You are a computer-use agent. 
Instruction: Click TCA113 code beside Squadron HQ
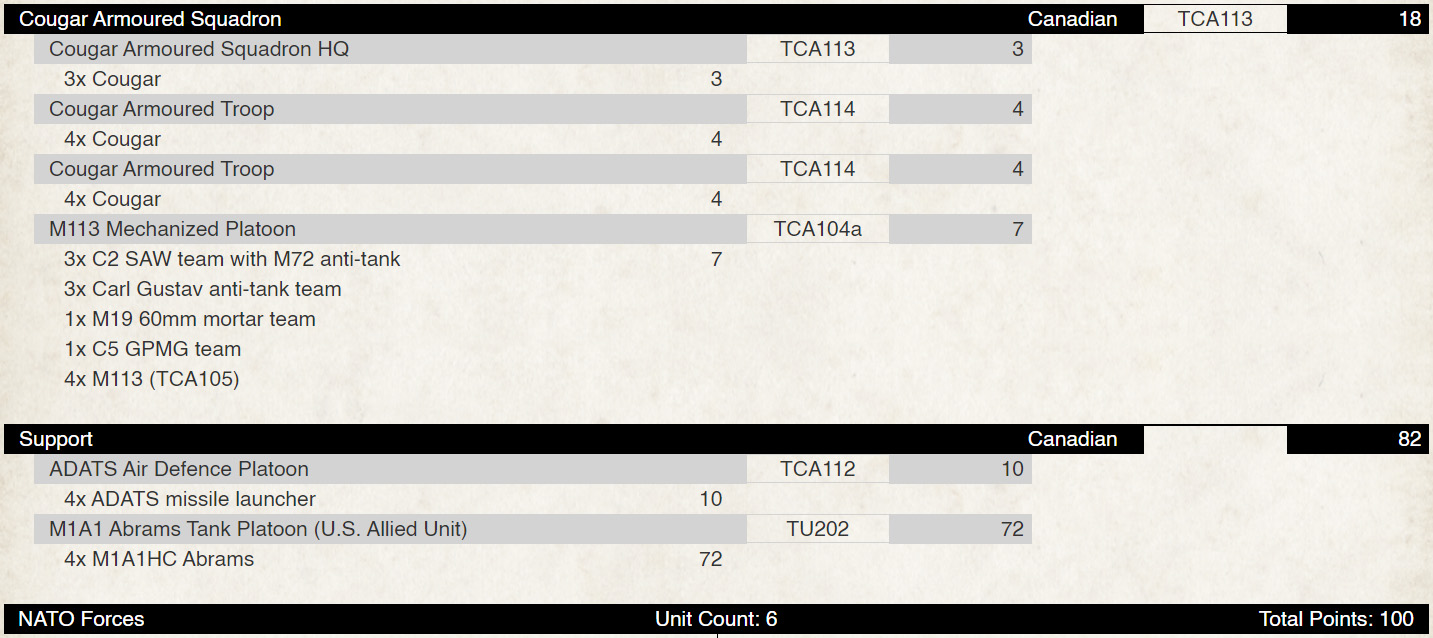818,49
